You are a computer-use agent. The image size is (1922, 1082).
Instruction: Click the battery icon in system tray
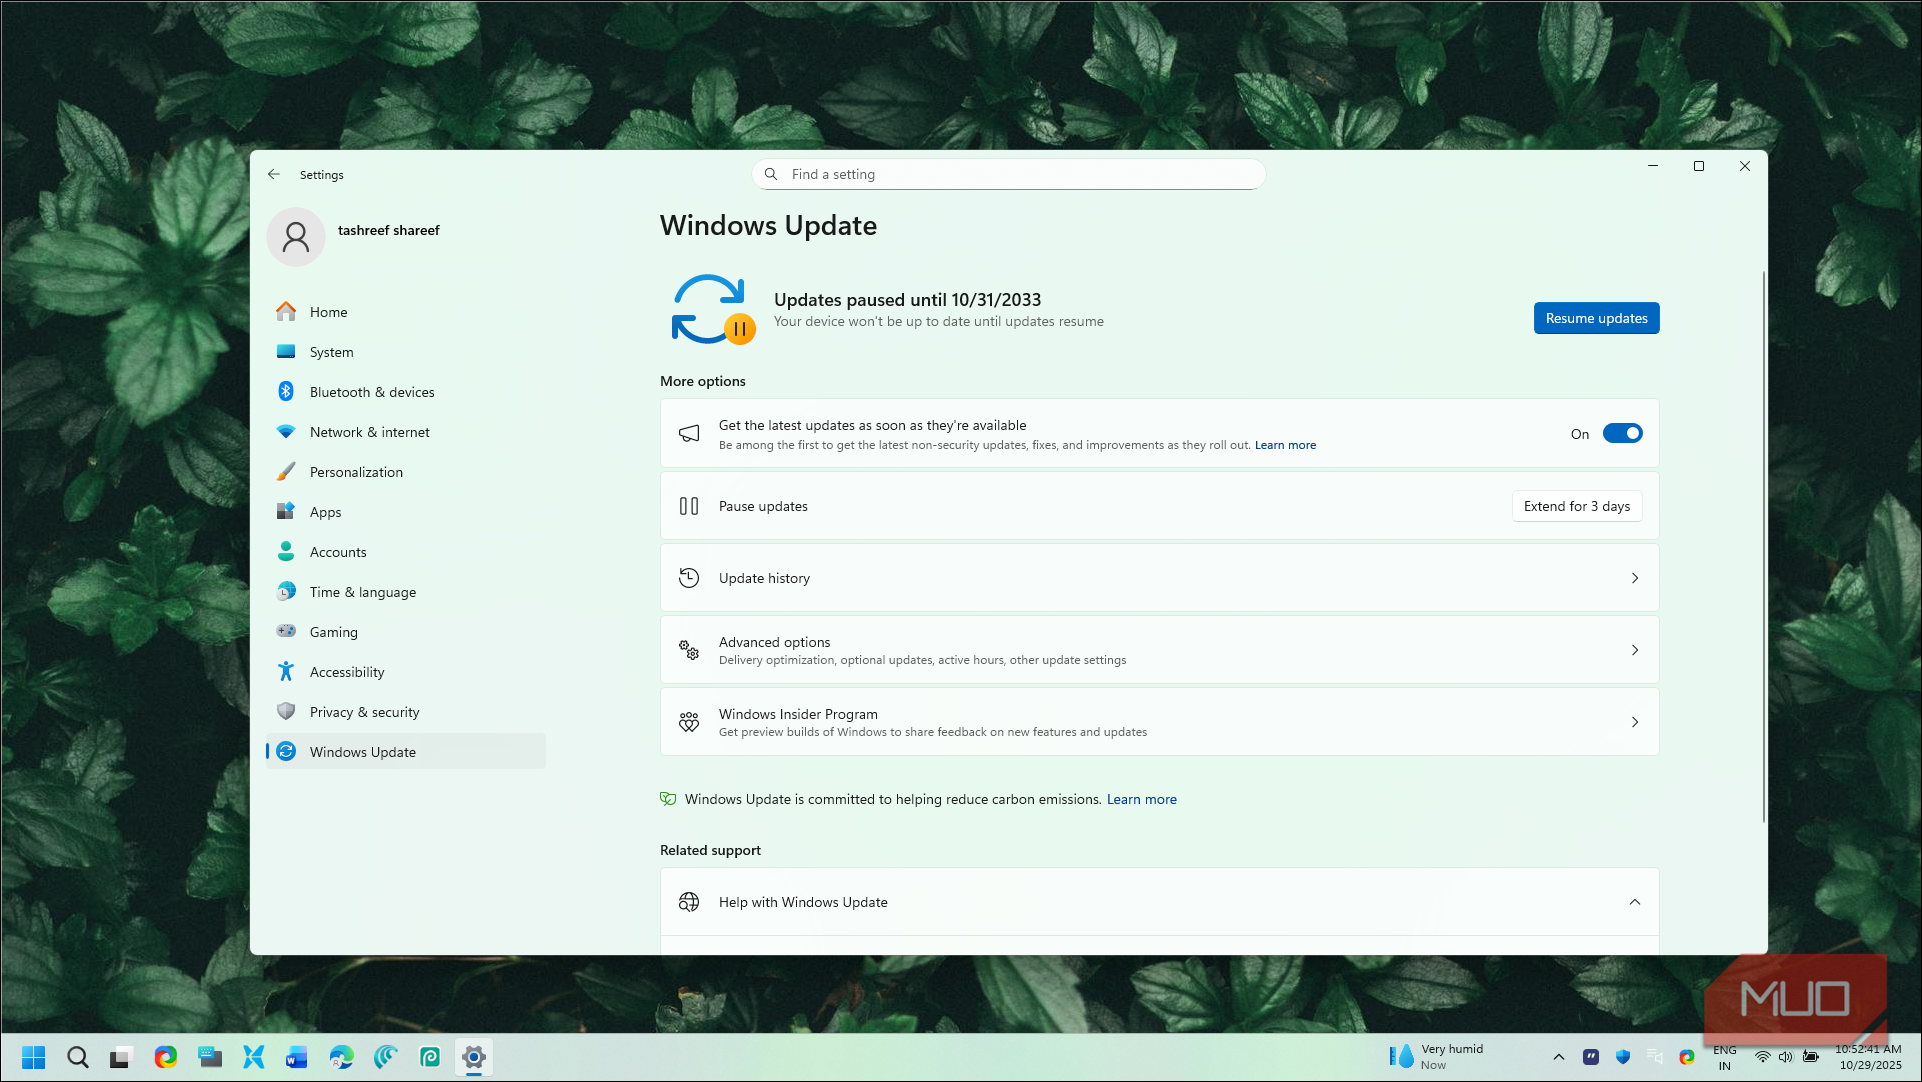(1811, 1057)
